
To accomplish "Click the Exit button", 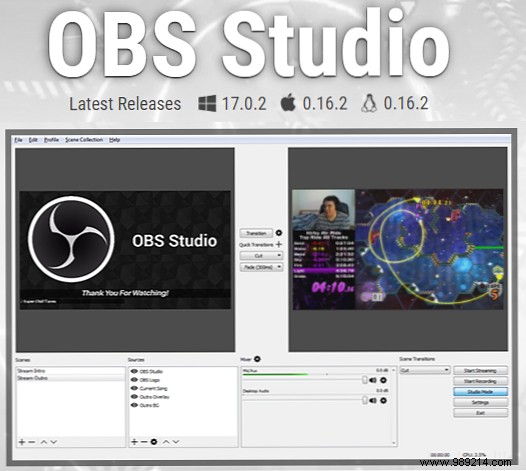I will point(480,413).
